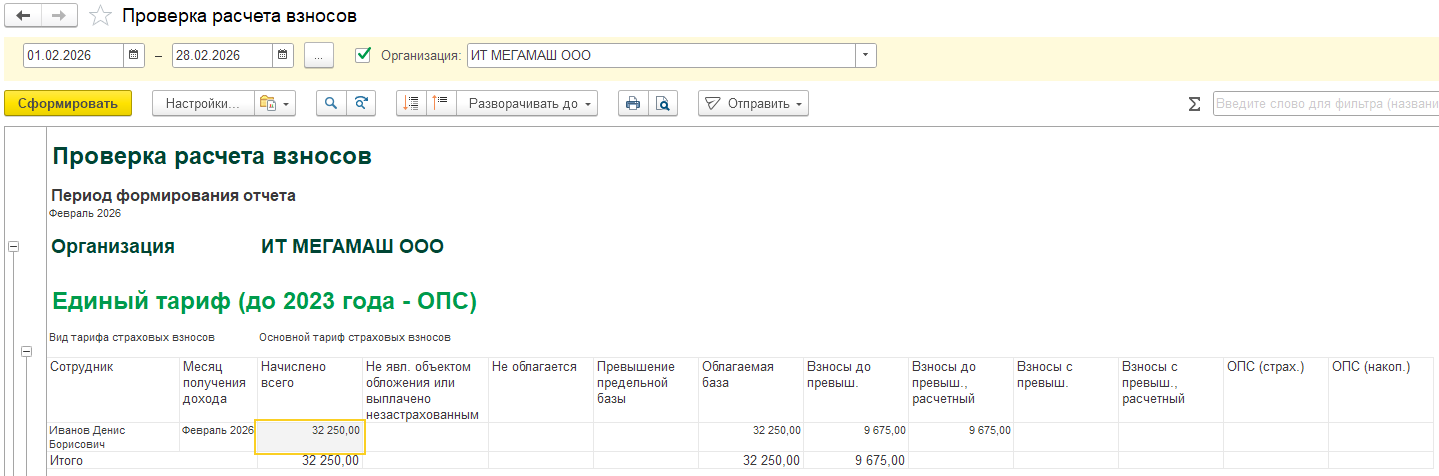Open print preview
The height and width of the screenshot is (476, 1439).
(662, 103)
